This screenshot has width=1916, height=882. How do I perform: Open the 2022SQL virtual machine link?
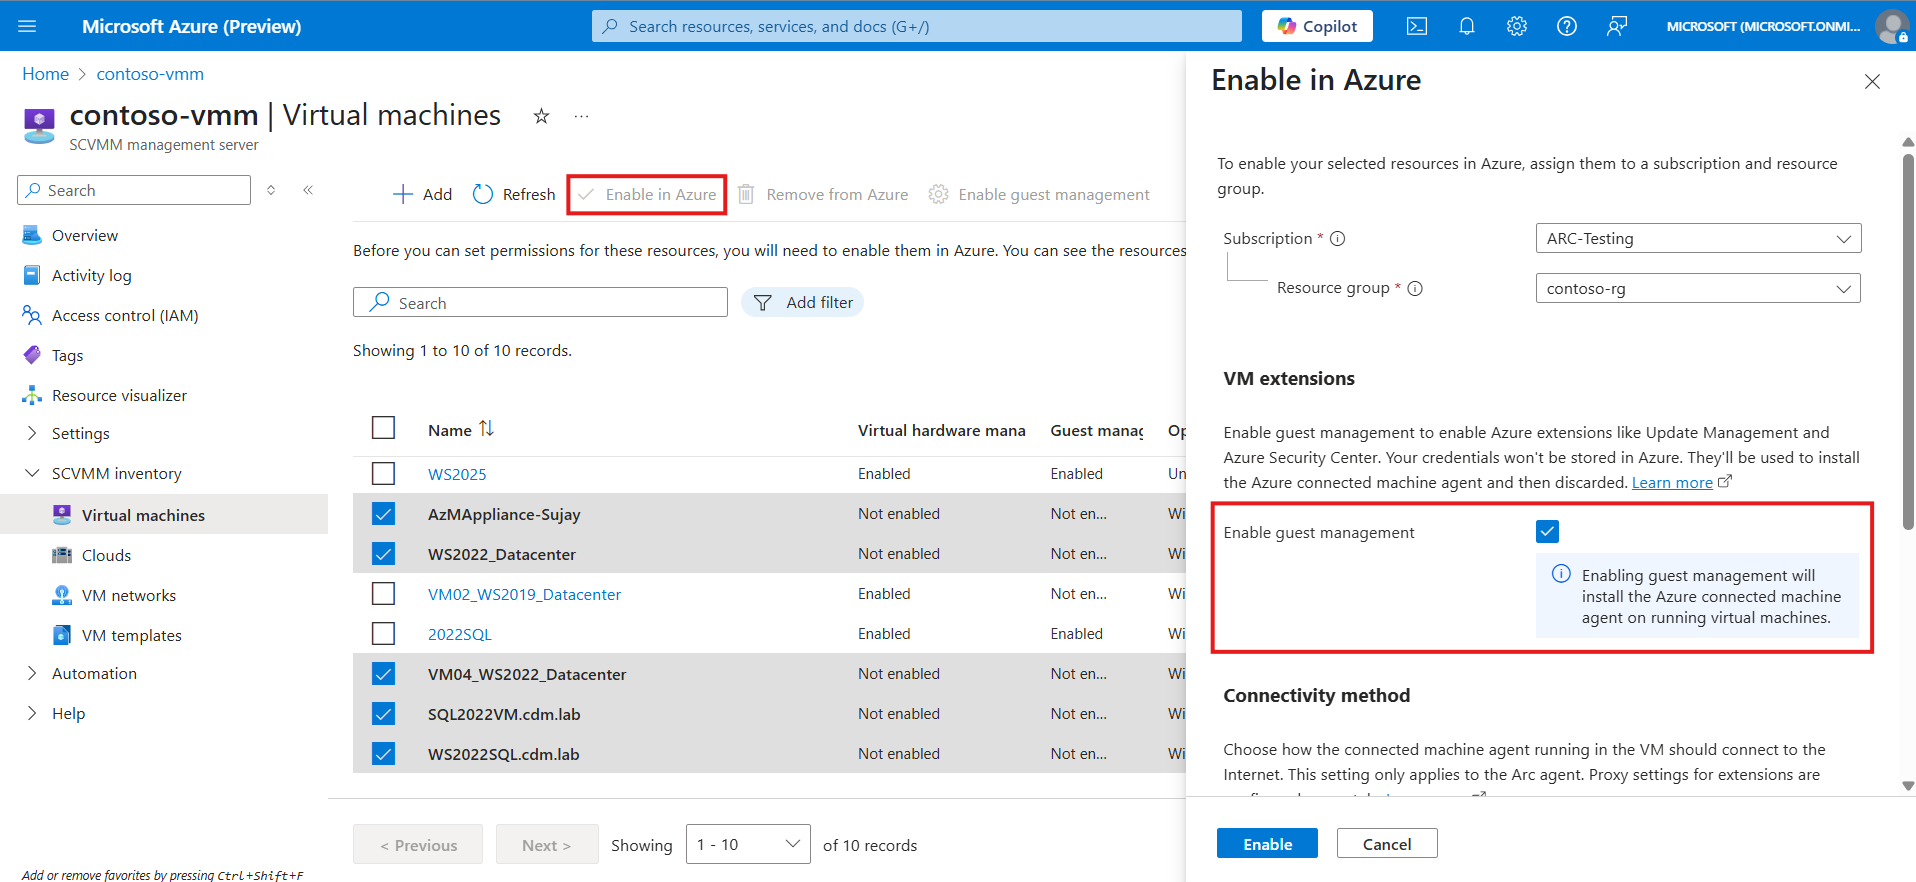coord(460,634)
